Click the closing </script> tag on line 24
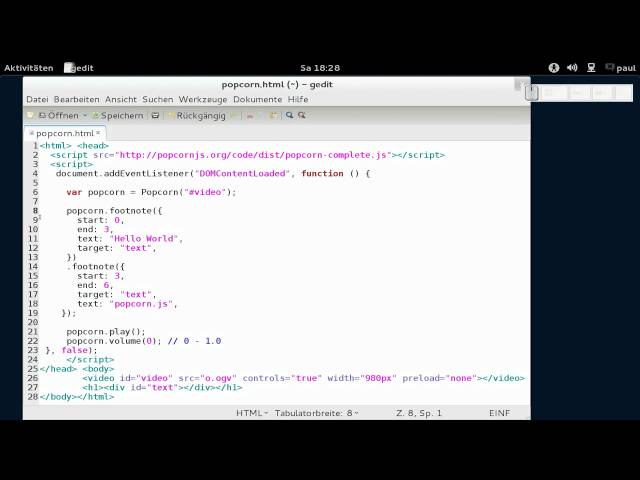Image resolution: width=640 pixels, height=480 pixels. (90, 360)
